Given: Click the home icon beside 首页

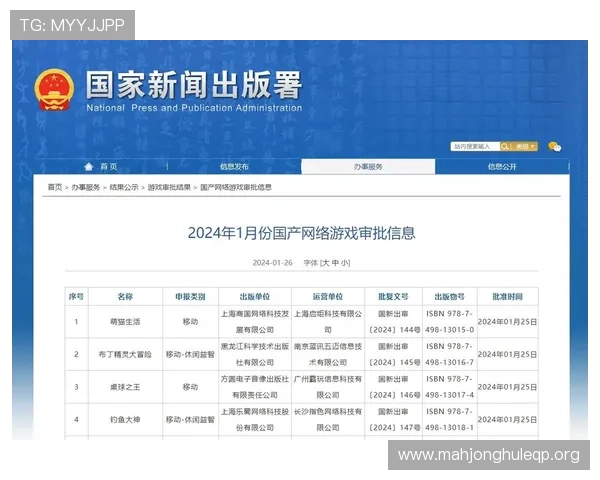Looking at the screenshot, I should pyautogui.click(x=89, y=167).
